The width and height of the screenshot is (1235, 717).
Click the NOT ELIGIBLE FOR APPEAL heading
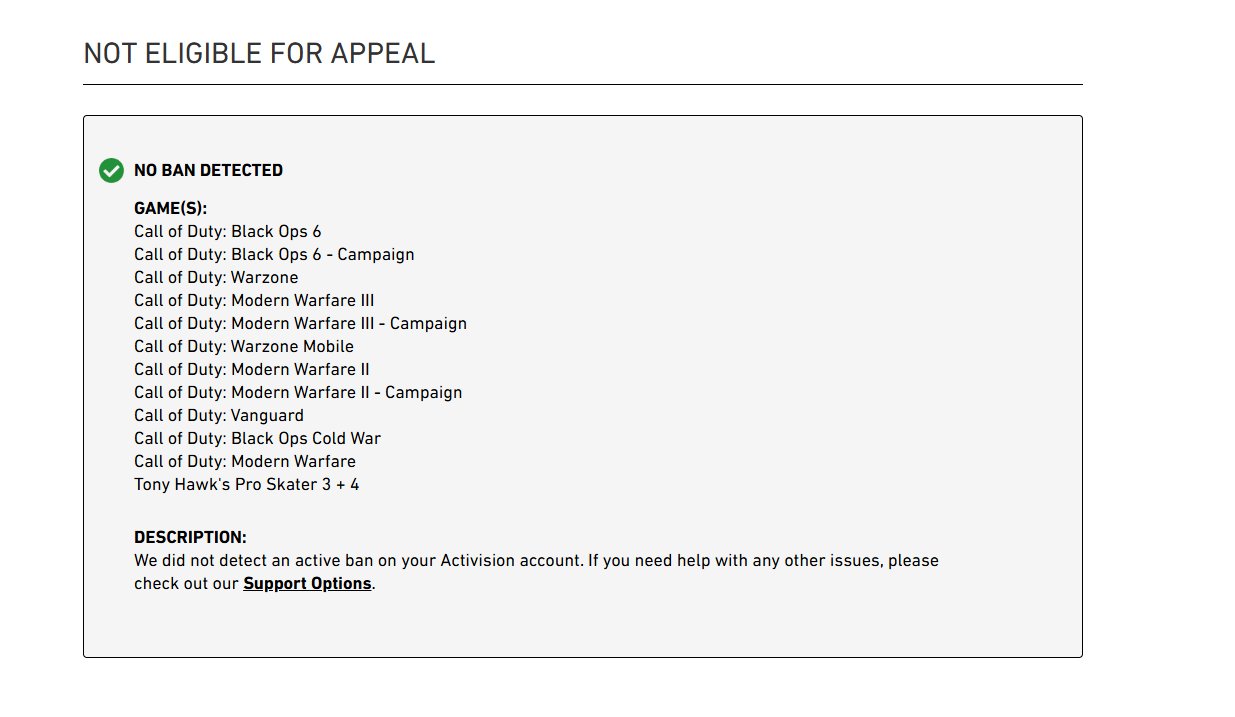pos(259,54)
